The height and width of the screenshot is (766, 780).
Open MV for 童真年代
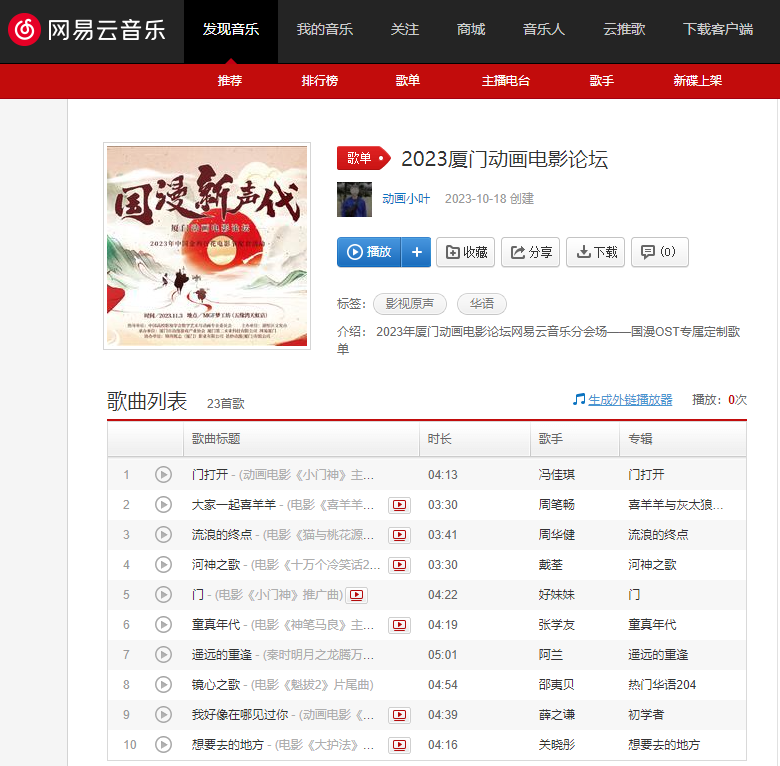[399, 625]
